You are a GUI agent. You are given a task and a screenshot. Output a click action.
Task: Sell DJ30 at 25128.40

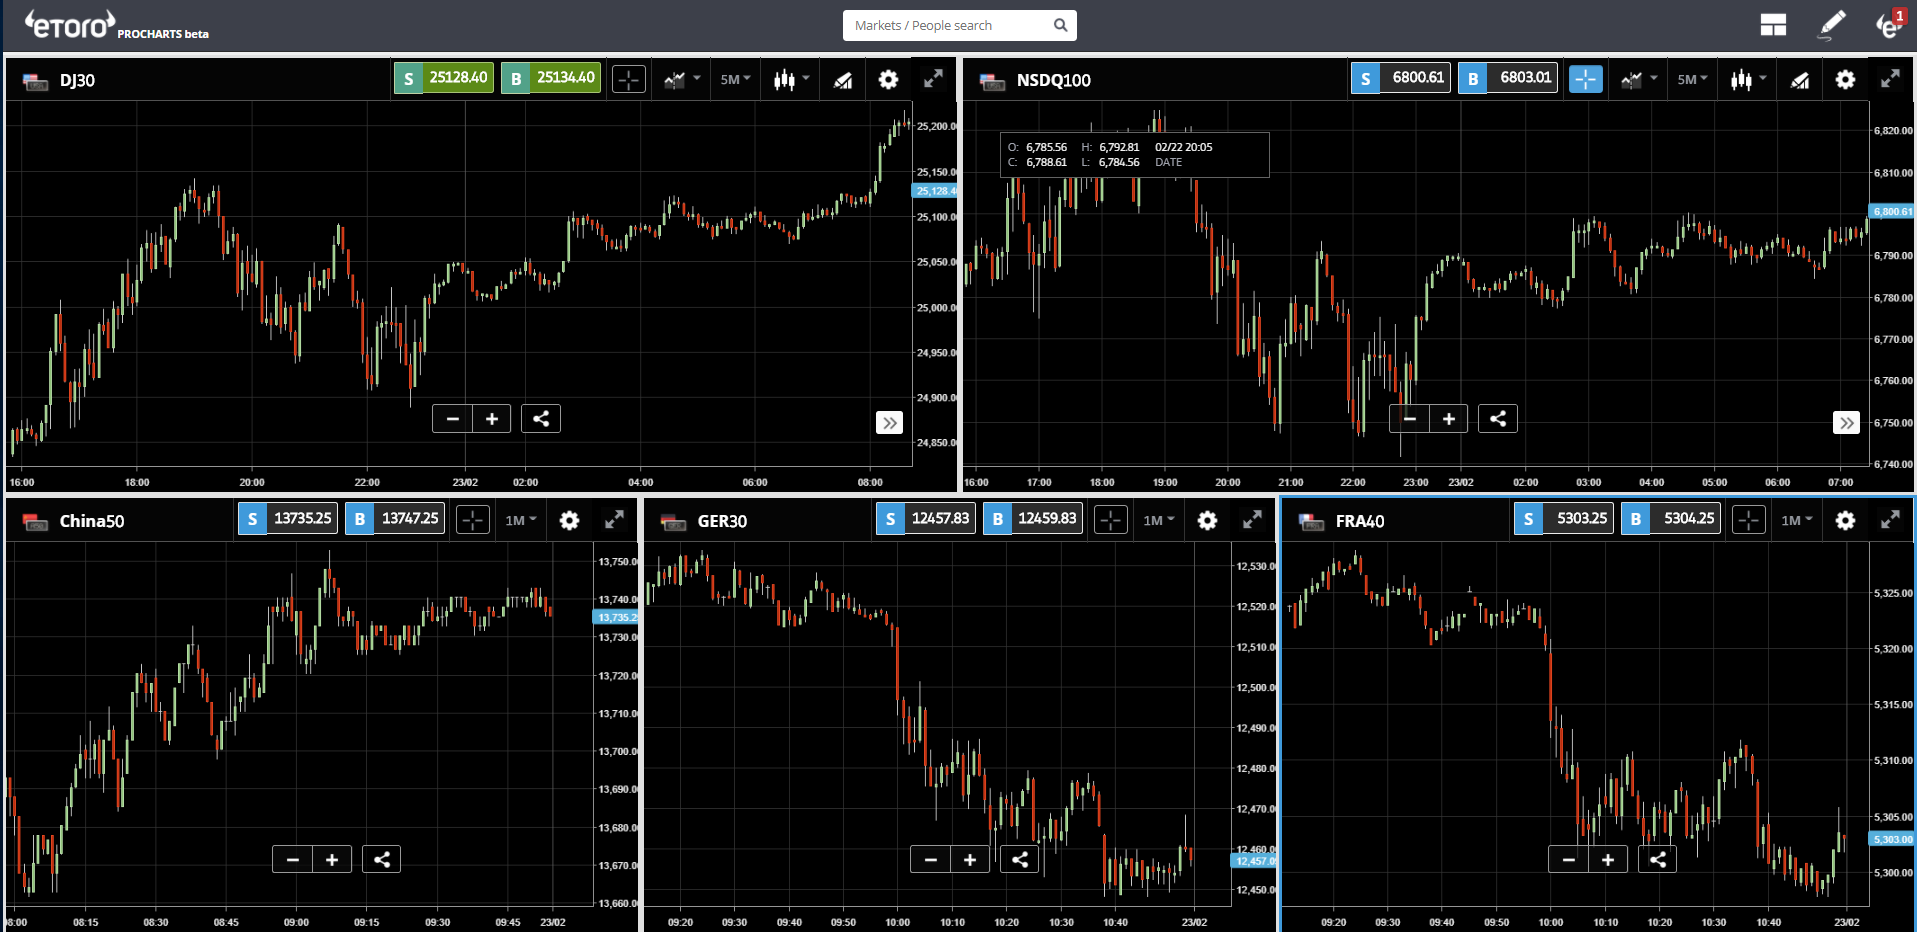pyautogui.click(x=444, y=78)
